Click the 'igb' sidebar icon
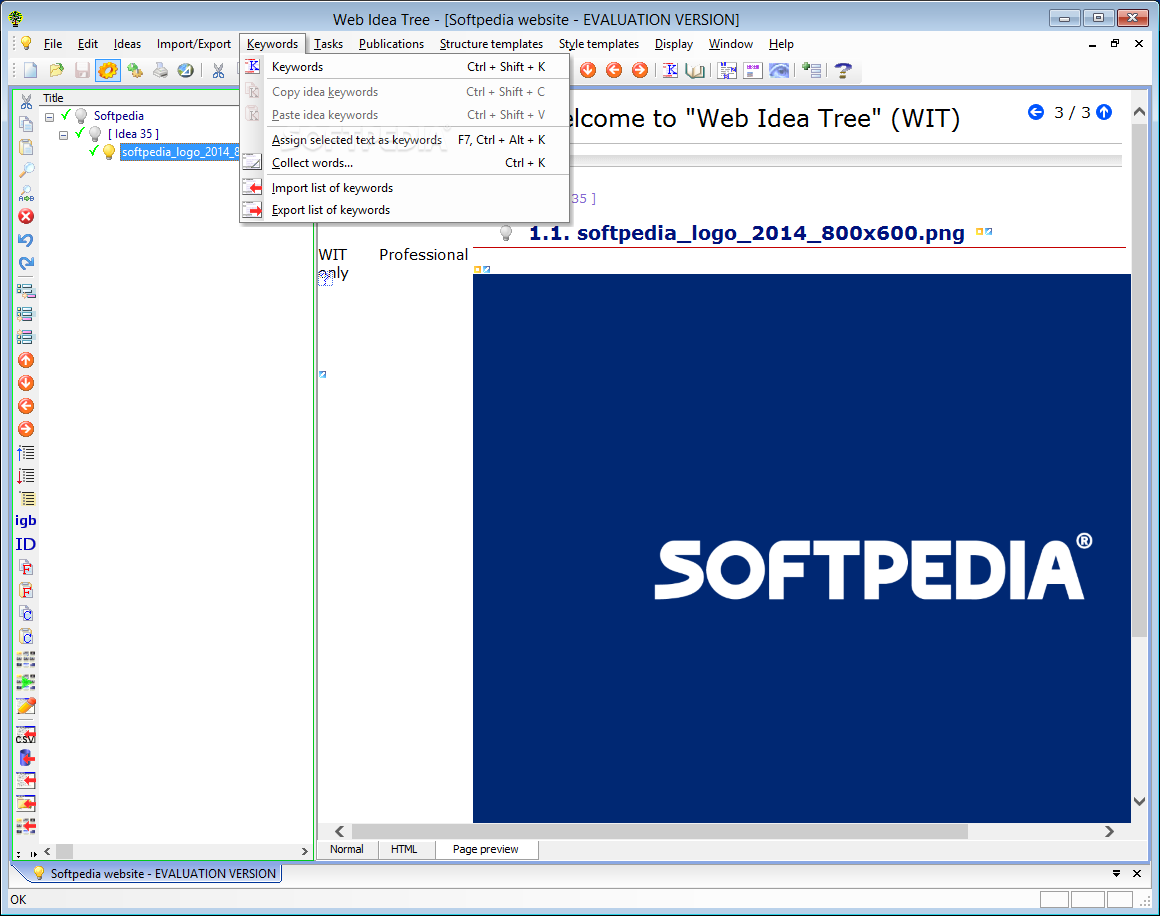Image resolution: width=1160 pixels, height=916 pixels. tap(25, 521)
